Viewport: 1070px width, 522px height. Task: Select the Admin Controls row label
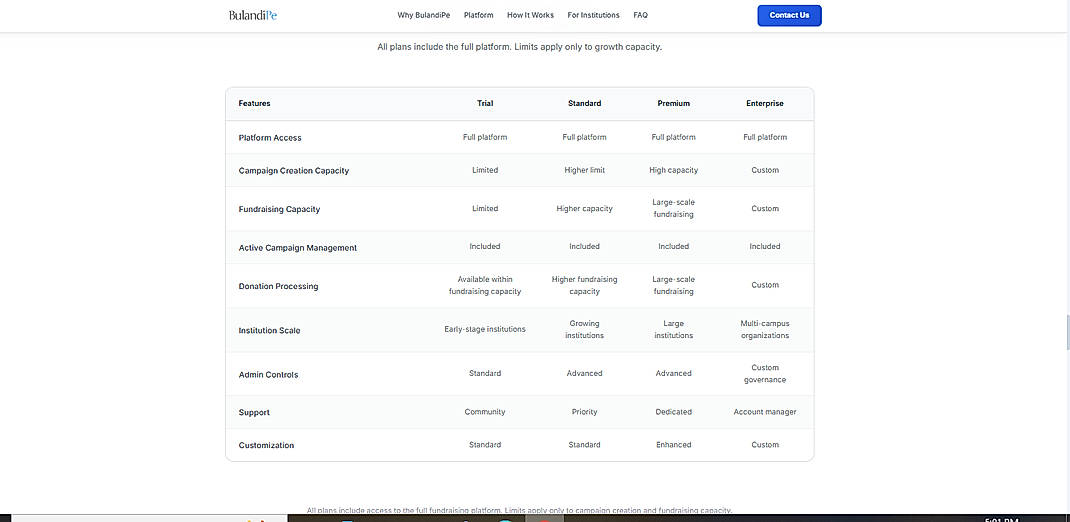point(268,375)
